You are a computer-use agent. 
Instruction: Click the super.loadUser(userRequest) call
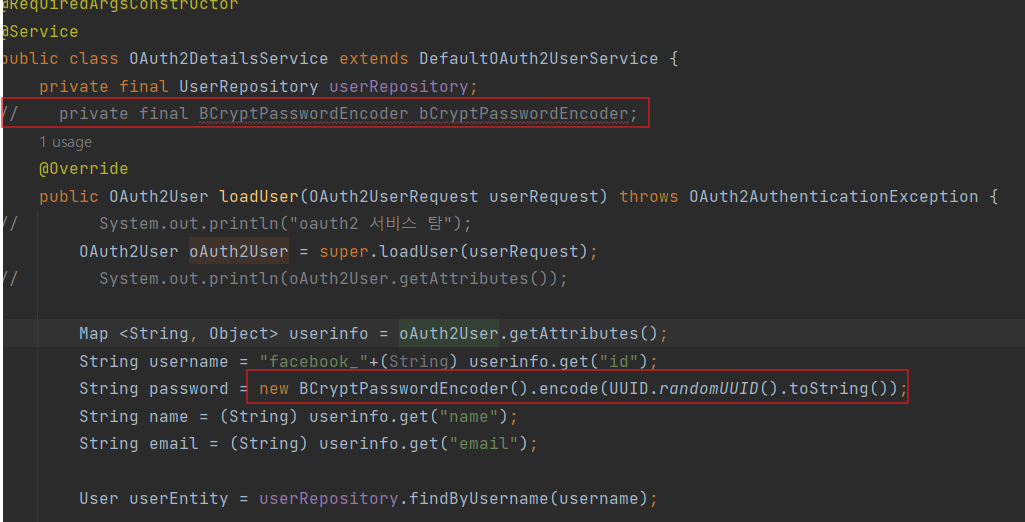[454, 252]
